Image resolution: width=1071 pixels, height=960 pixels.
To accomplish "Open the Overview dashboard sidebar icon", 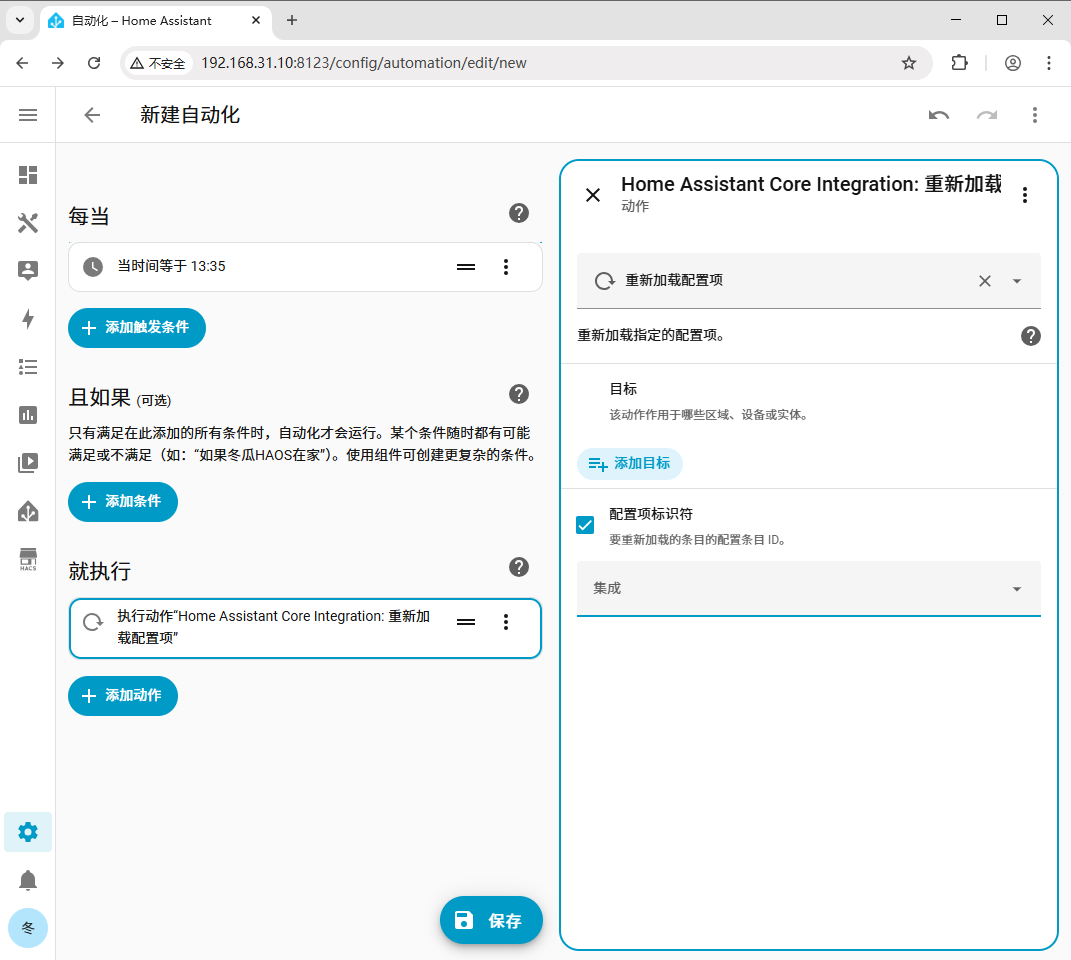I will (28, 175).
